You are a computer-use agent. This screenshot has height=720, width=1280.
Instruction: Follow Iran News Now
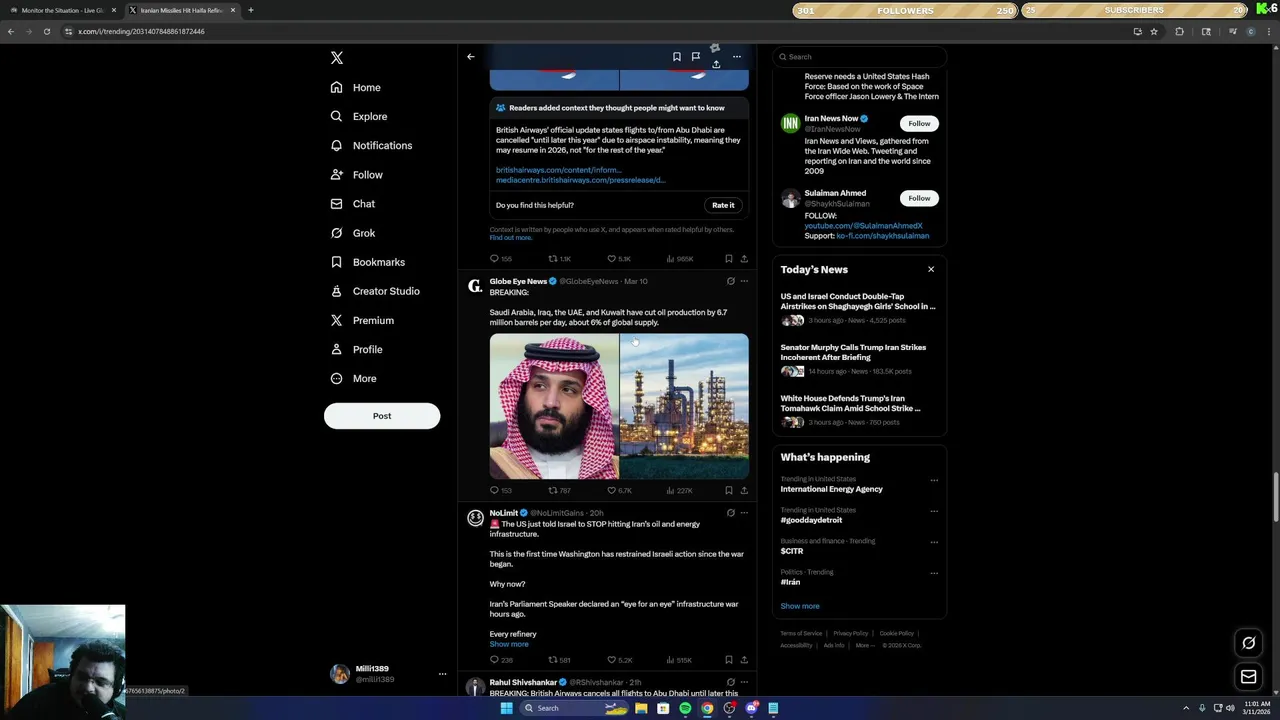click(x=919, y=124)
